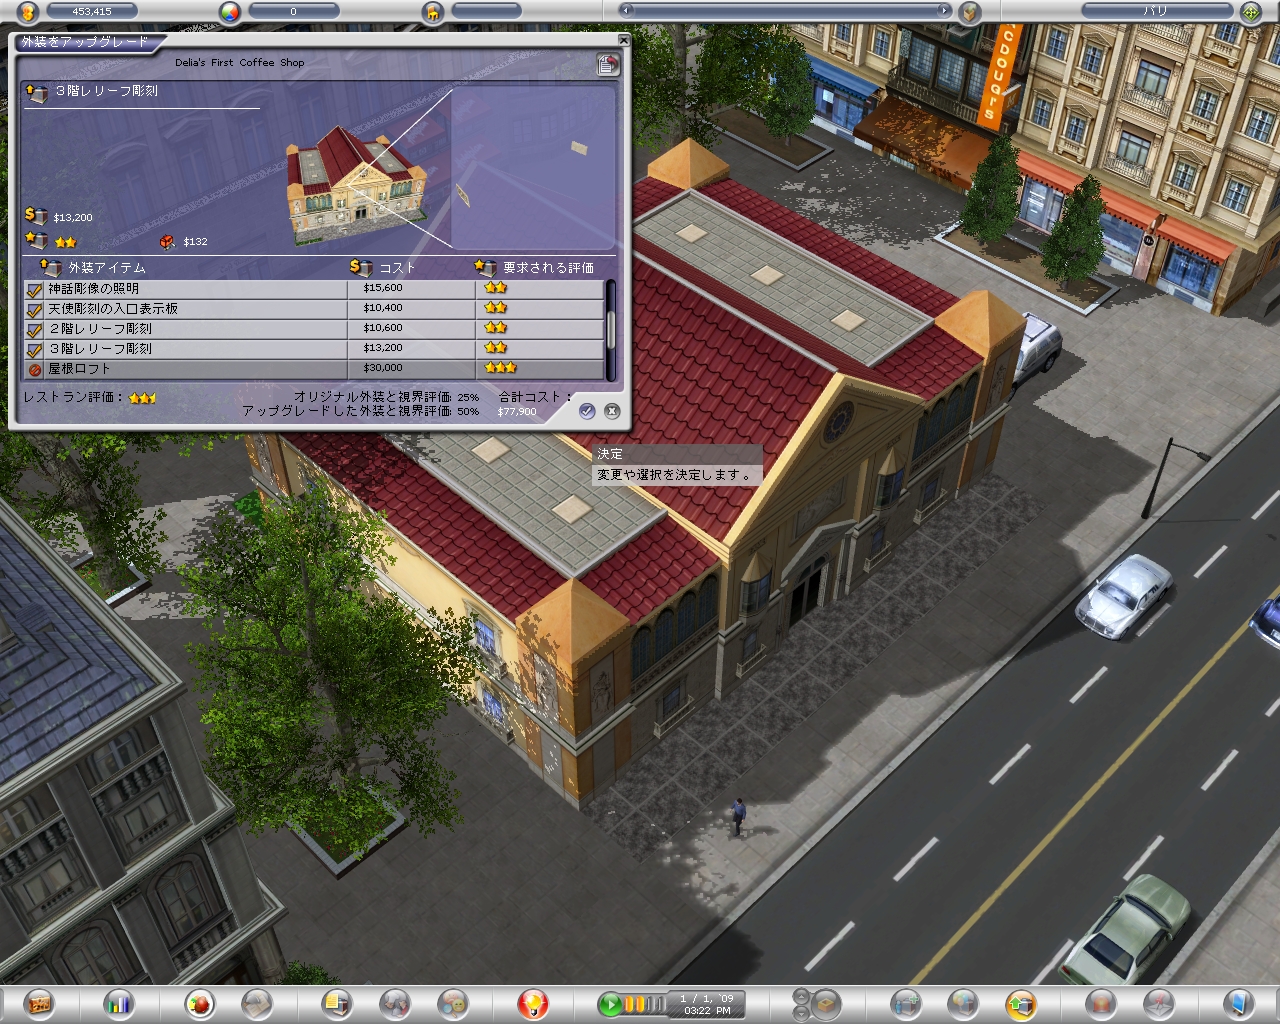Click the パリ city name field

(1155, 11)
